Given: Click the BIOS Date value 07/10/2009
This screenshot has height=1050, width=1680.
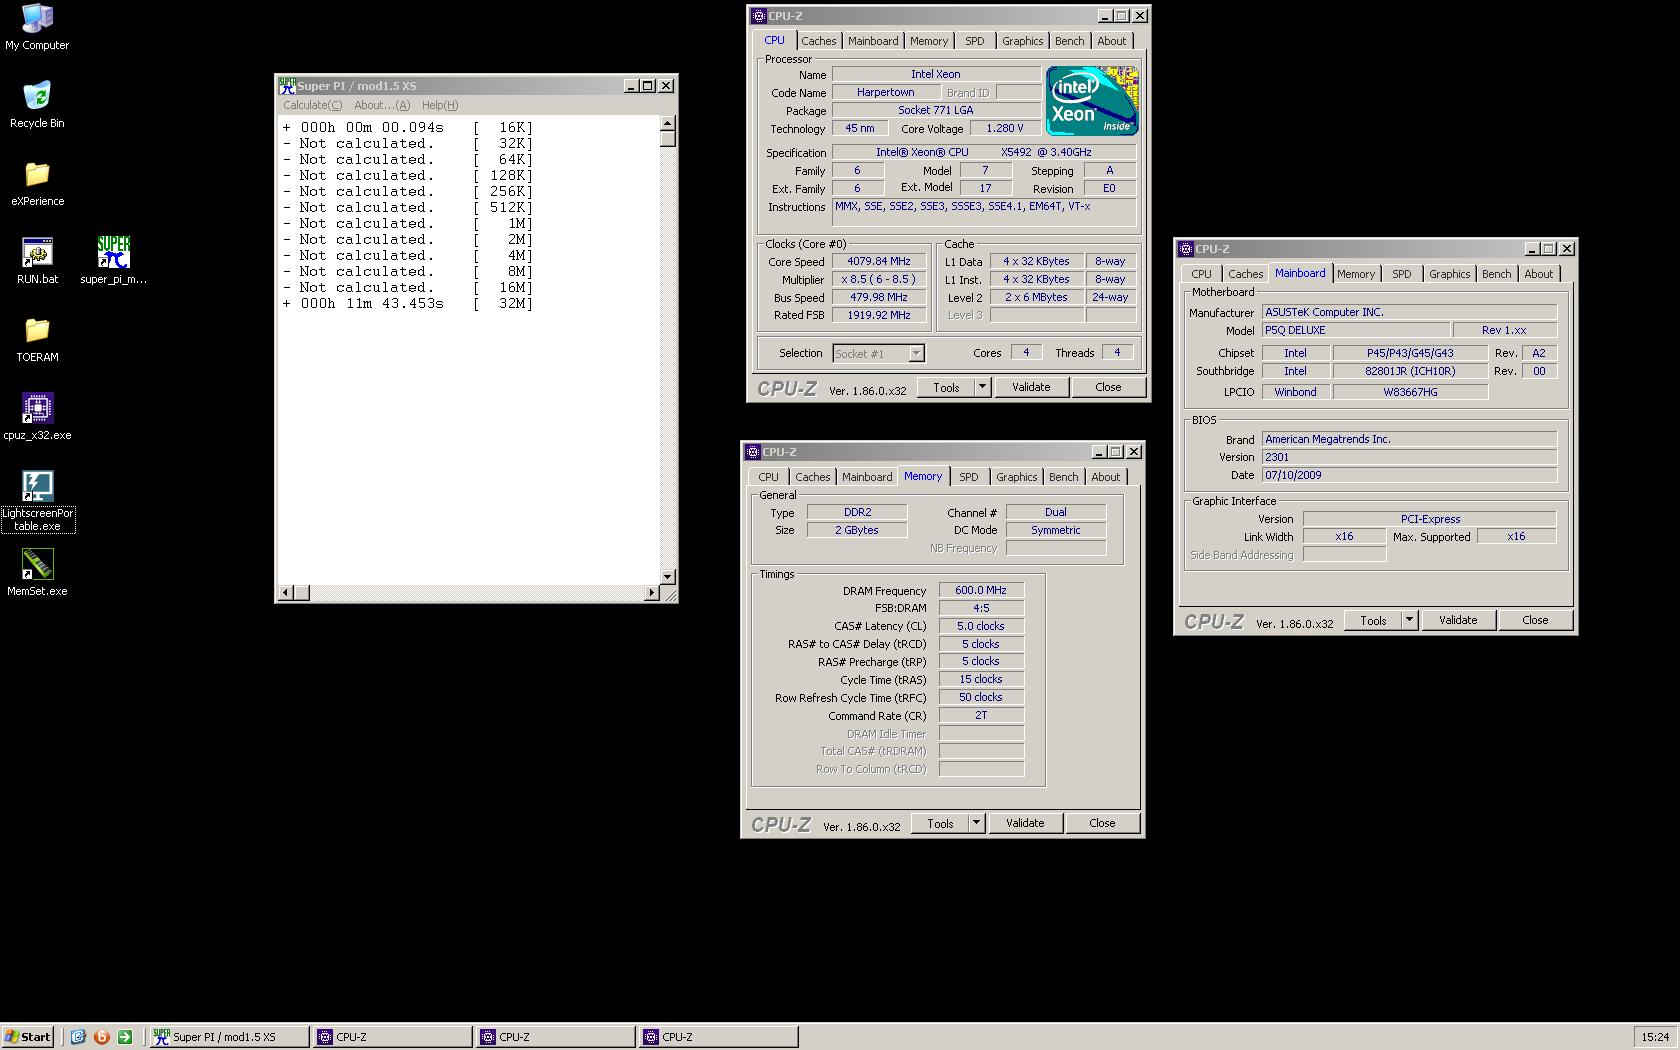Looking at the screenshot, I should (1409, 475).
